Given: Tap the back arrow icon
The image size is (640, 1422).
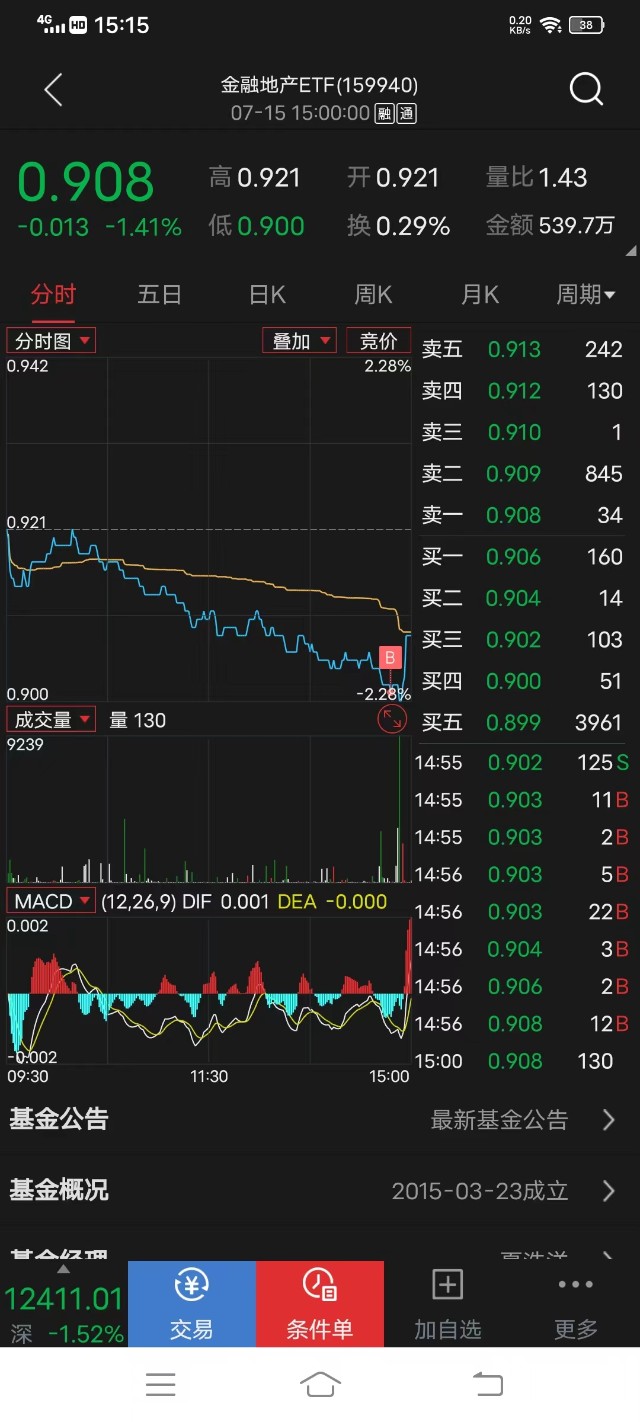Looking at the screenshot, I should click(54, 90).
